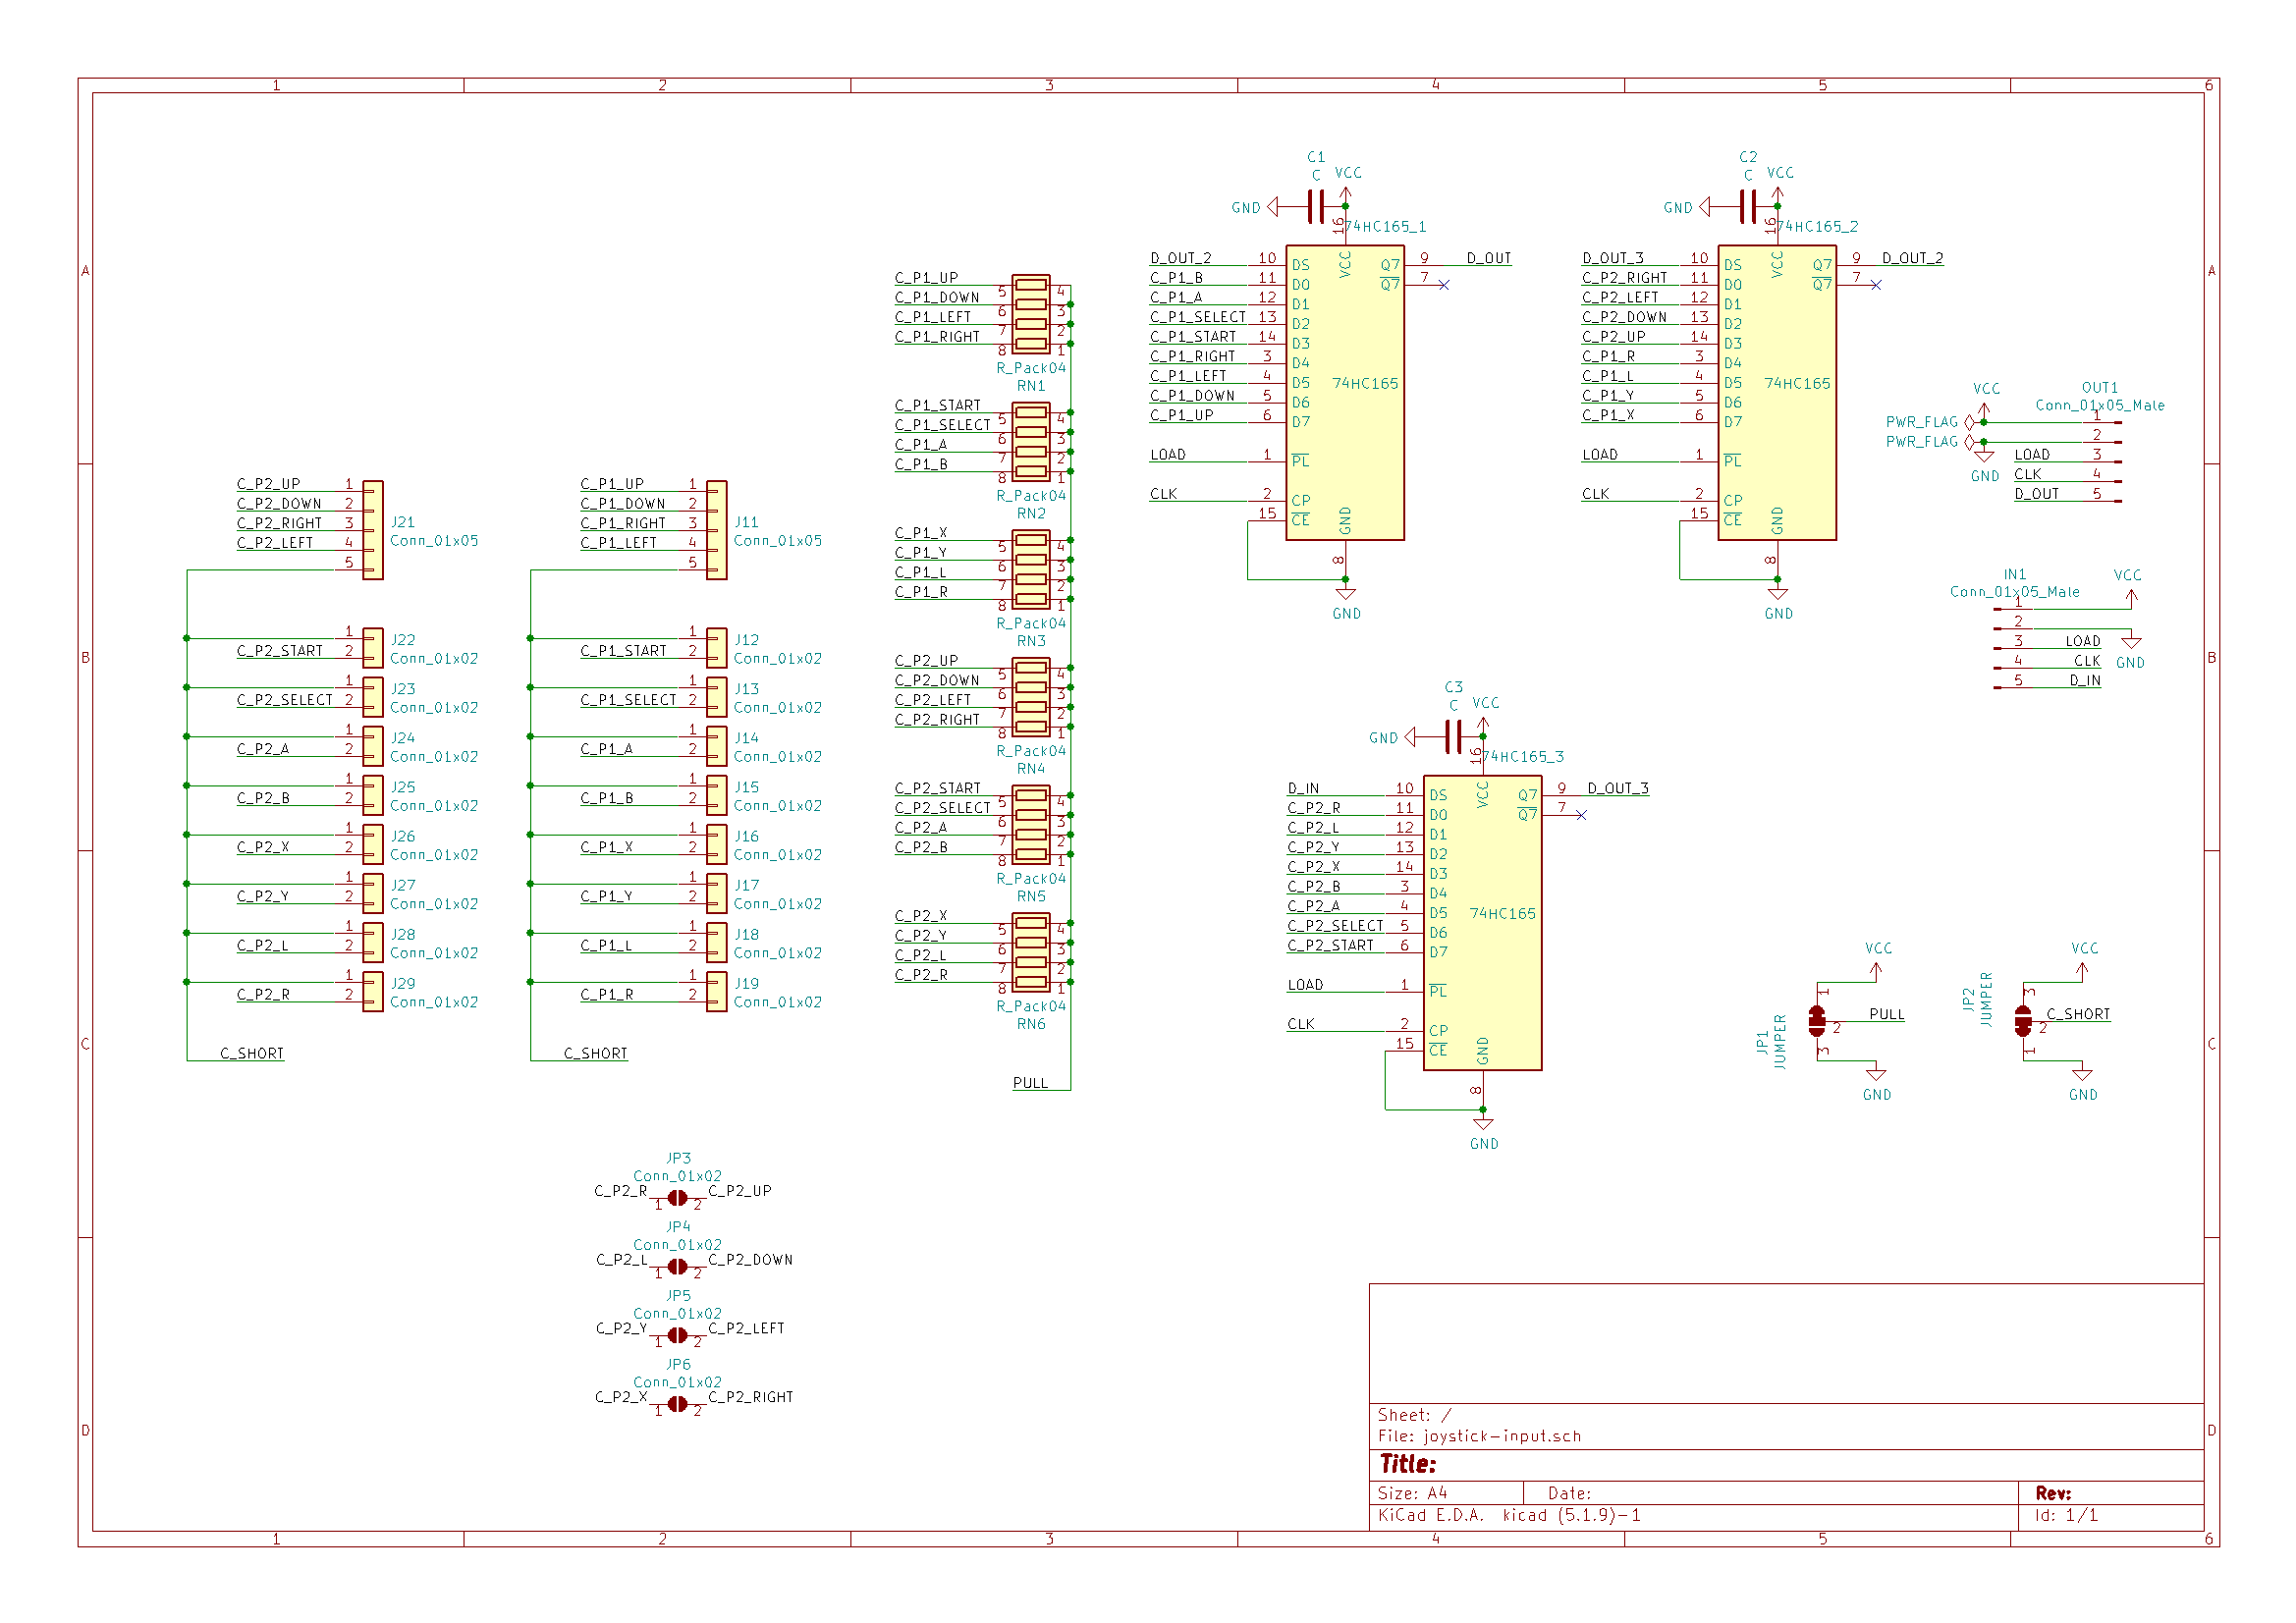Click the C_P2_R label next to JP3
This screenshot has height=1623, width=2296.
pyautogui.click(x=621, y=1191)
